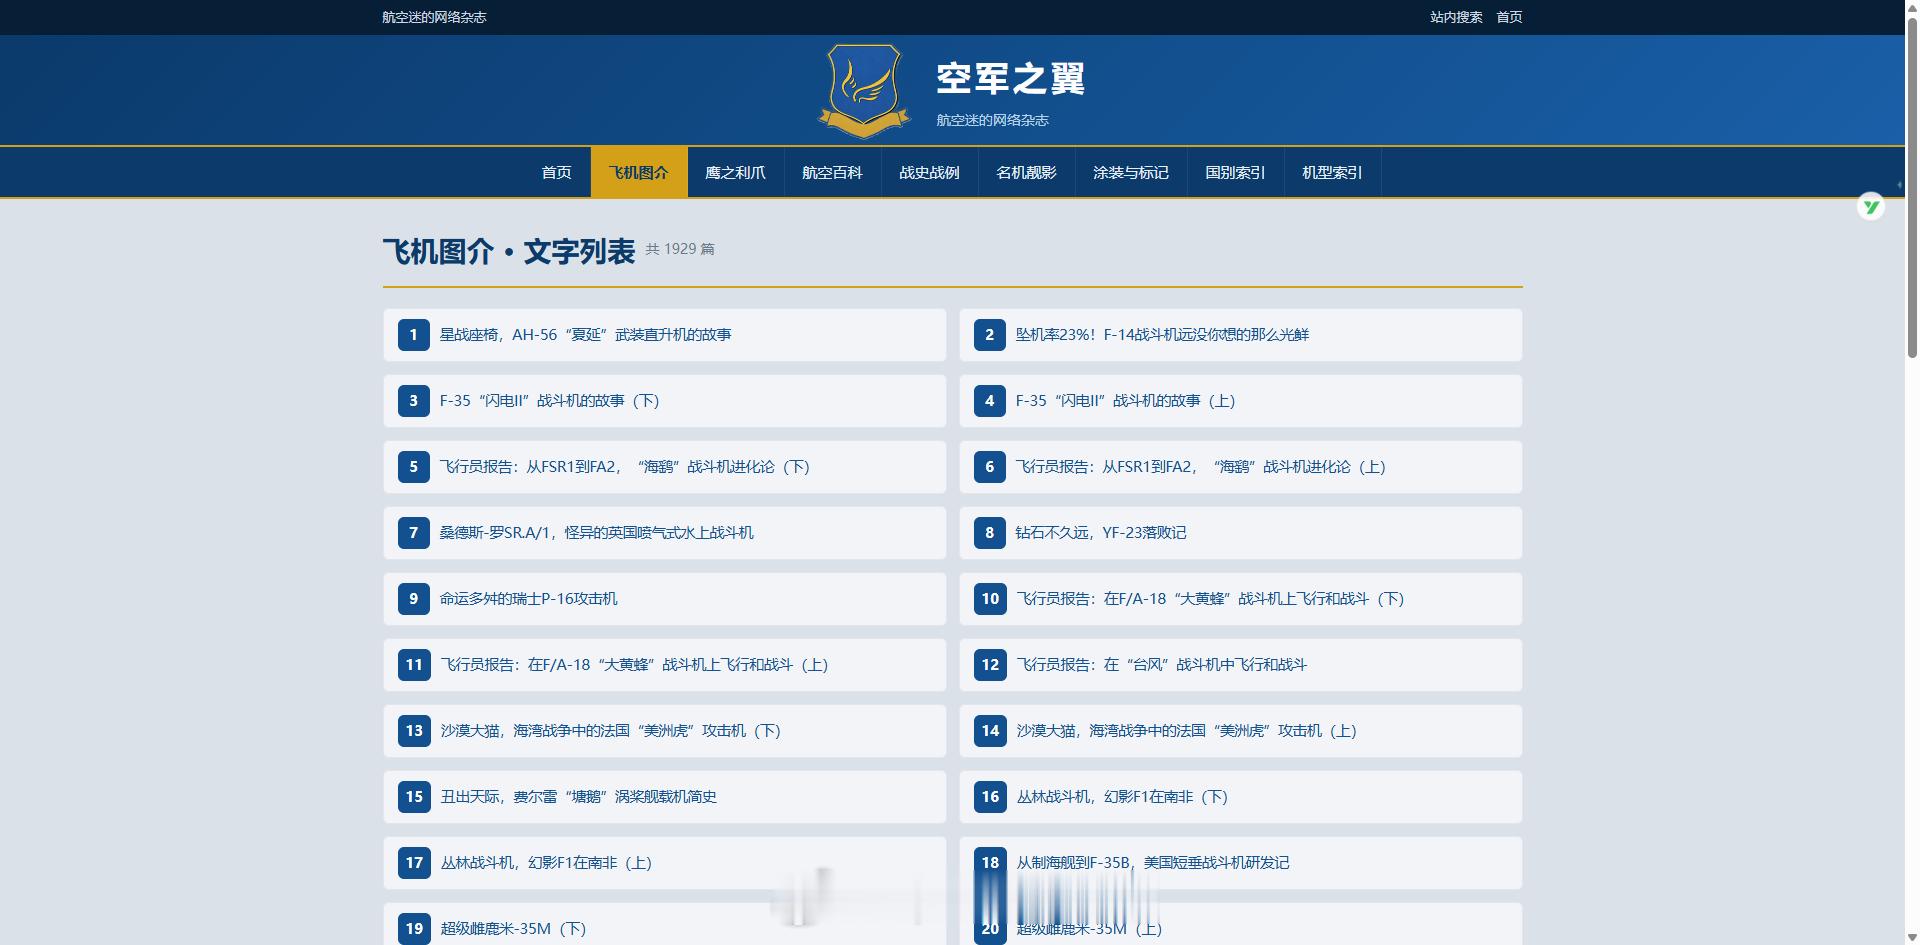Select 首页 in the navigation menu
Screen dimensions: 1920x945
[556, 172]
